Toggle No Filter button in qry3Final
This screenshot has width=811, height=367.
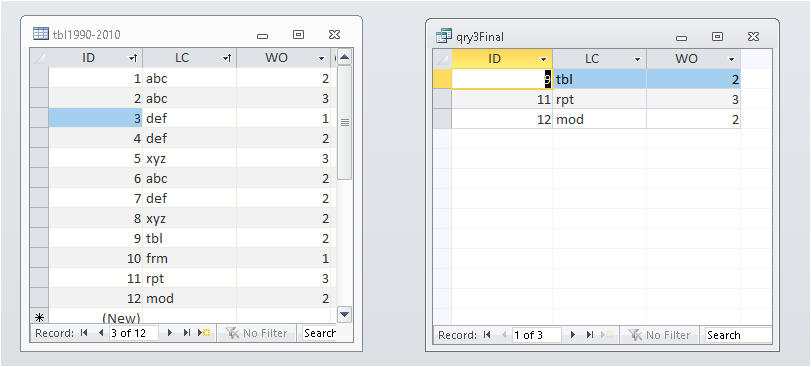[660, 335]
